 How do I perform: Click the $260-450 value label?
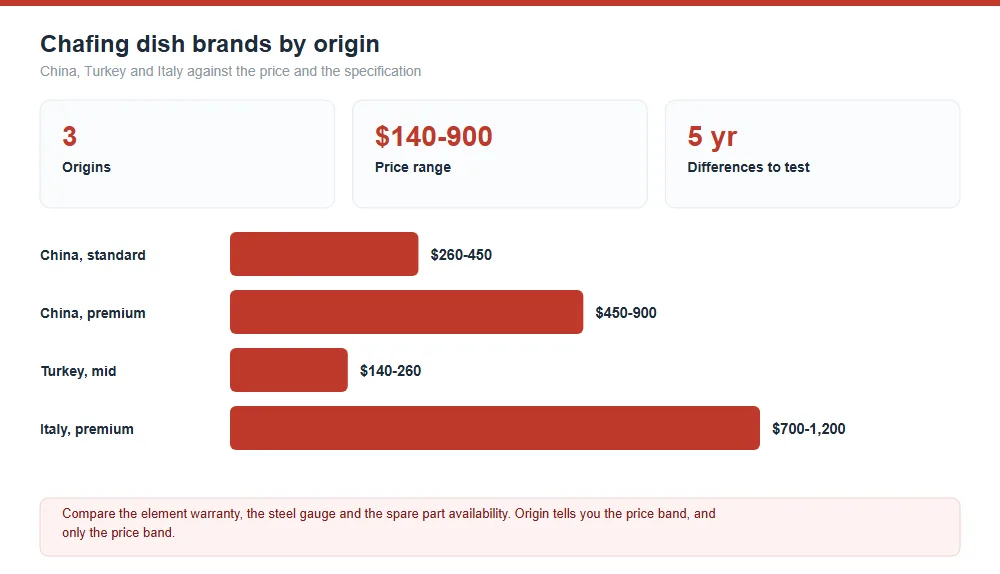coord(461,255)
